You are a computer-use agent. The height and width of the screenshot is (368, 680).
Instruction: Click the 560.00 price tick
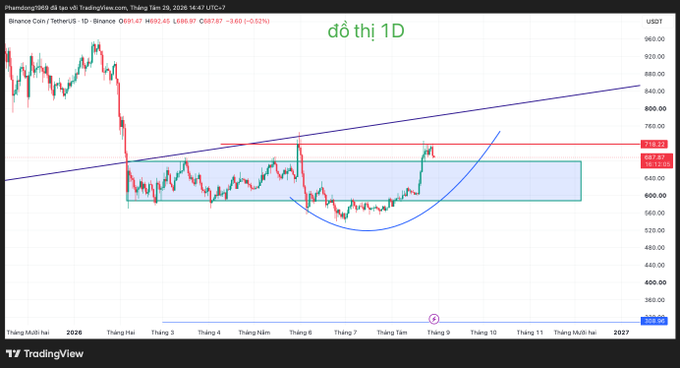(655, 213)
